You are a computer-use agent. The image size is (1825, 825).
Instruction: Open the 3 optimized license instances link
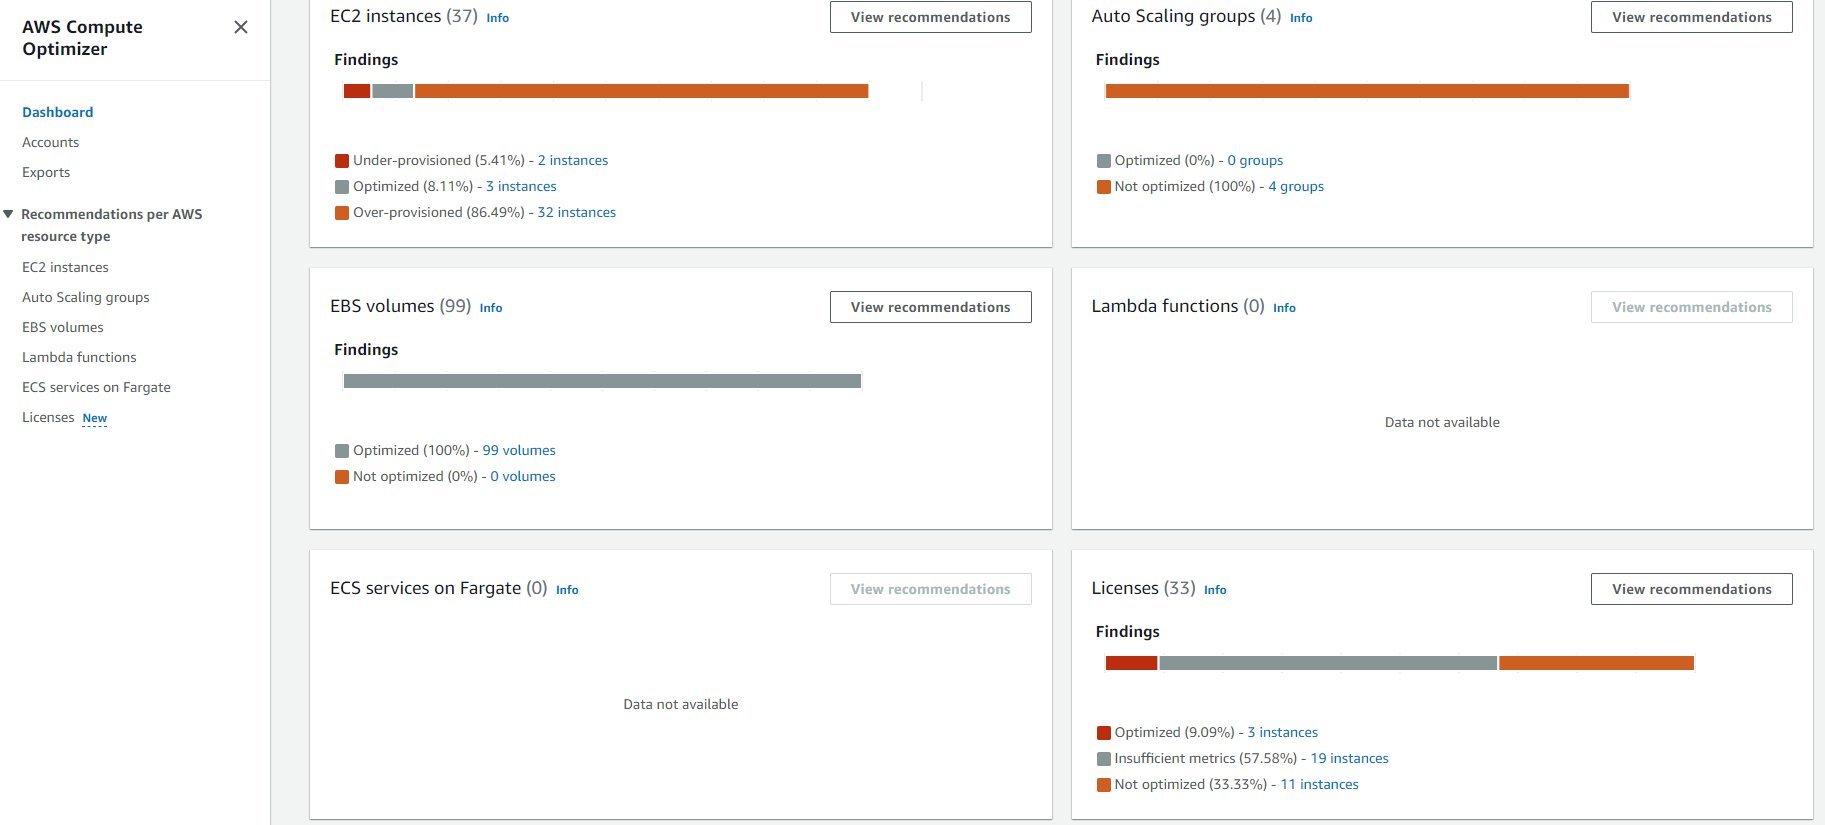point(1283,732)
